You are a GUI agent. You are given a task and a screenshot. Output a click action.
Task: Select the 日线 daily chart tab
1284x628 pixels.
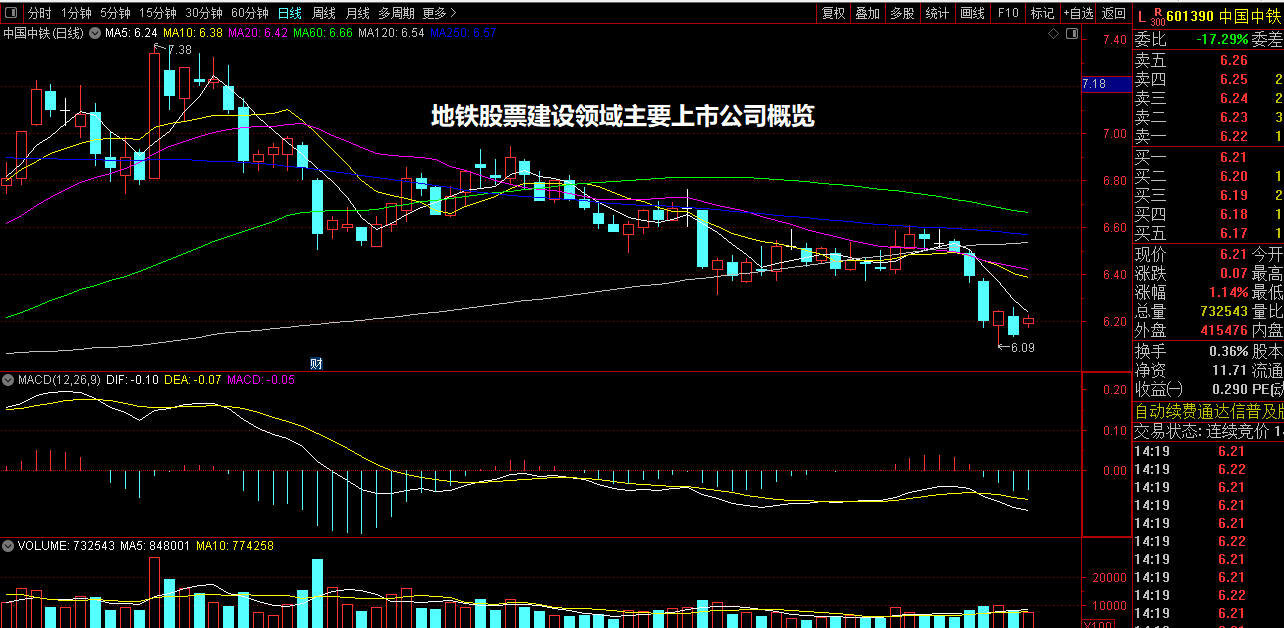click(x=290, y=13)
